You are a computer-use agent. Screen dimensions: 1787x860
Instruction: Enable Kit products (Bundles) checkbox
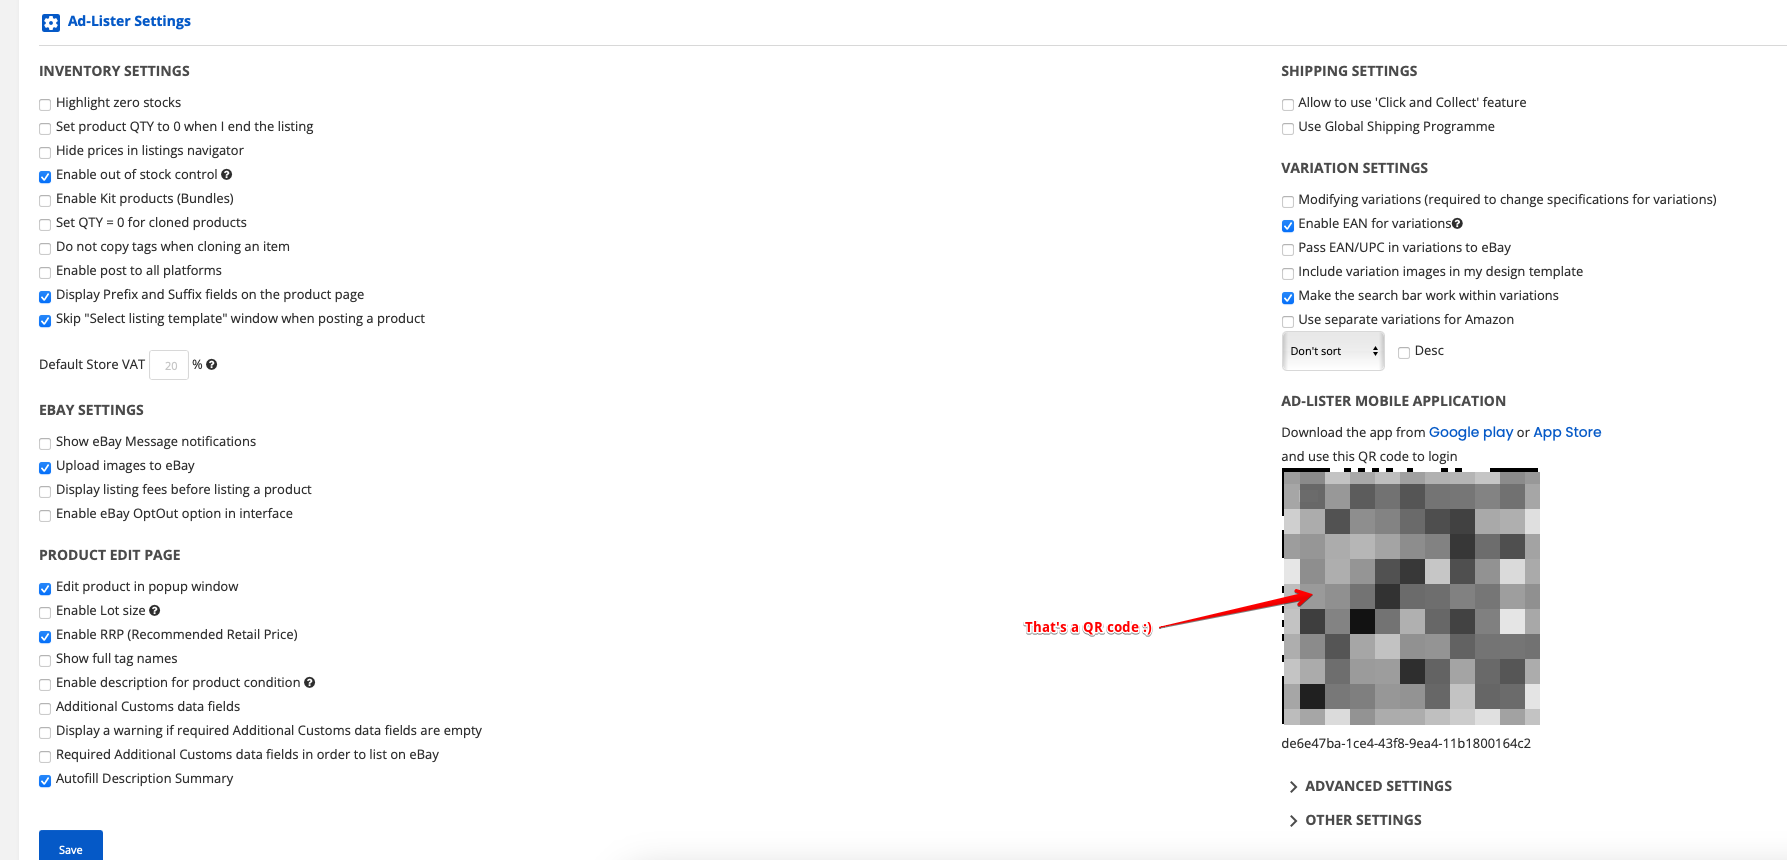(x=45, y=200)
